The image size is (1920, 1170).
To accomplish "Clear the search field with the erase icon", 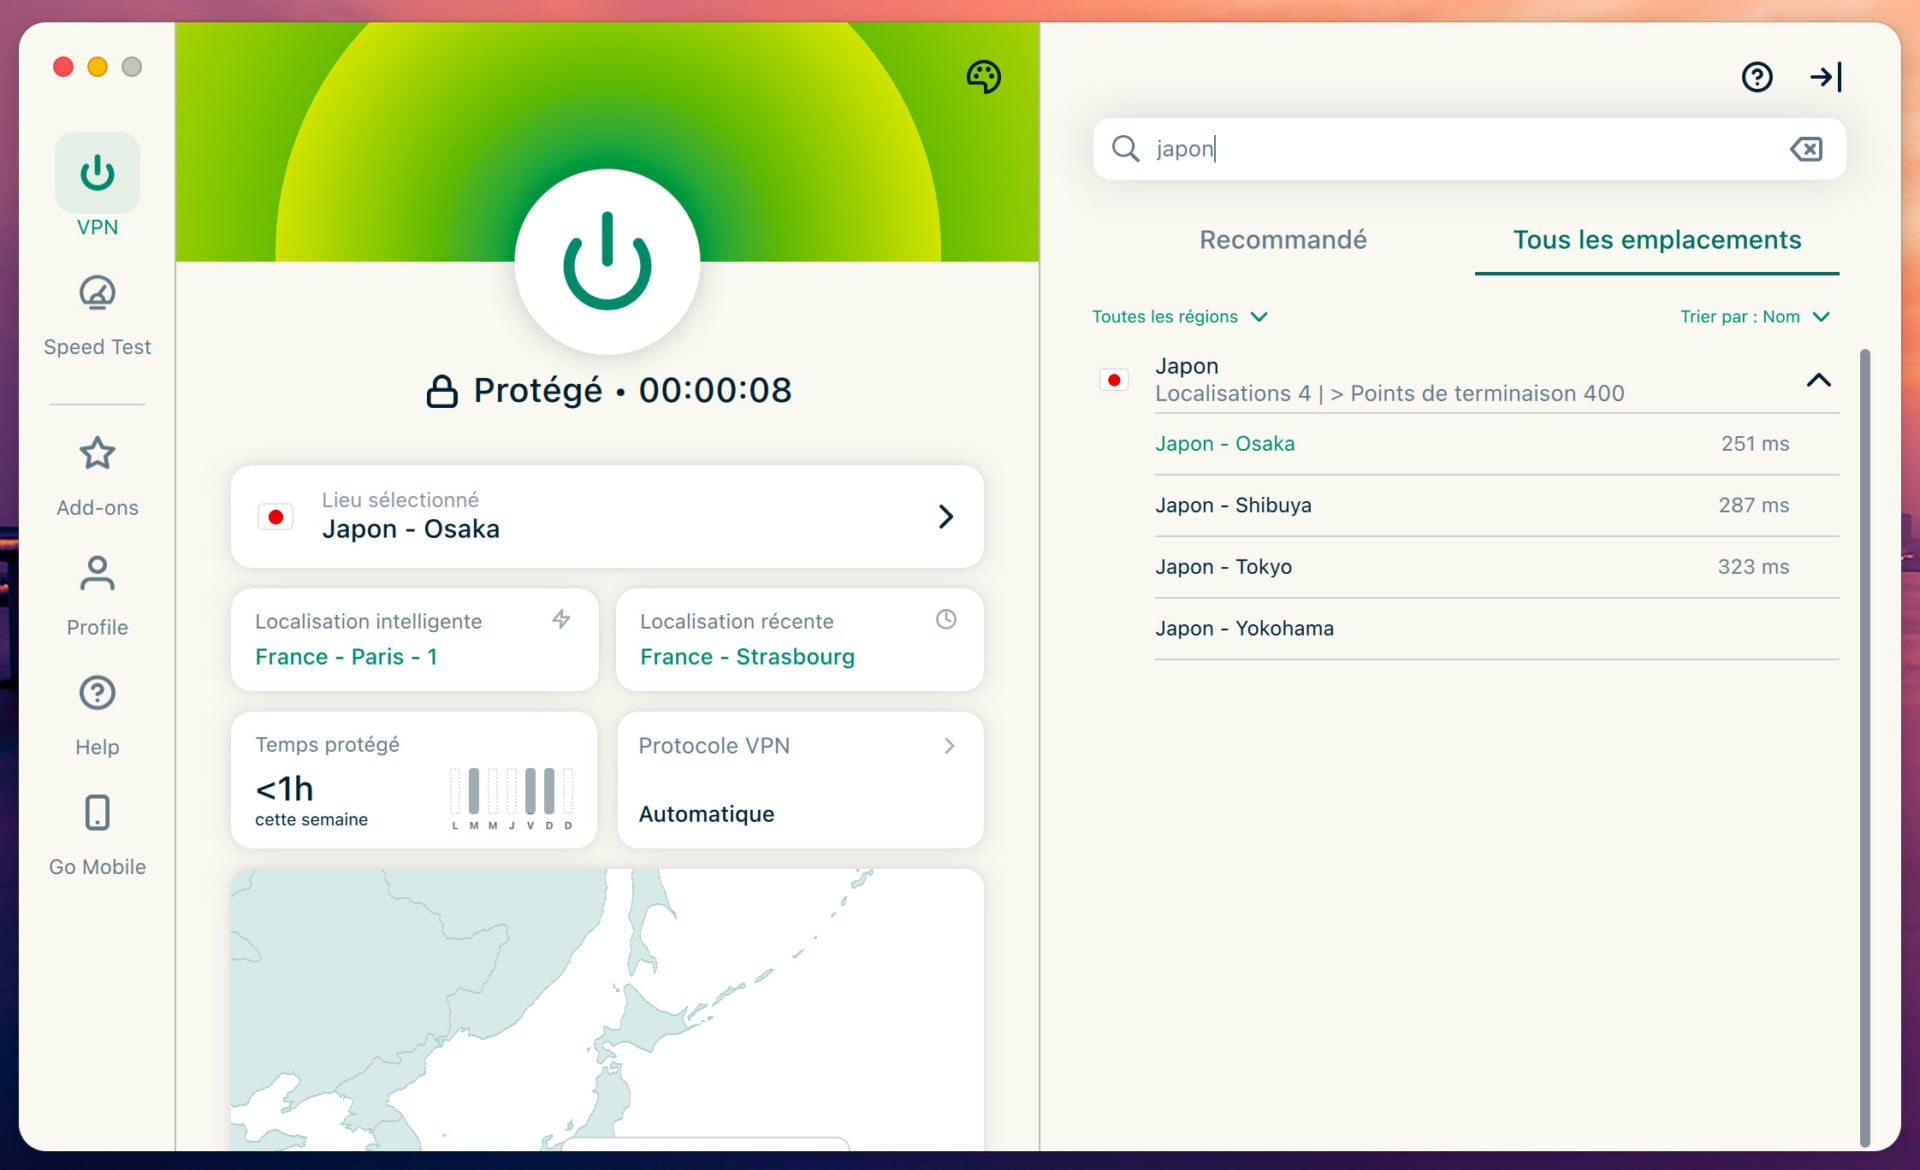I will click(1806, 149).
